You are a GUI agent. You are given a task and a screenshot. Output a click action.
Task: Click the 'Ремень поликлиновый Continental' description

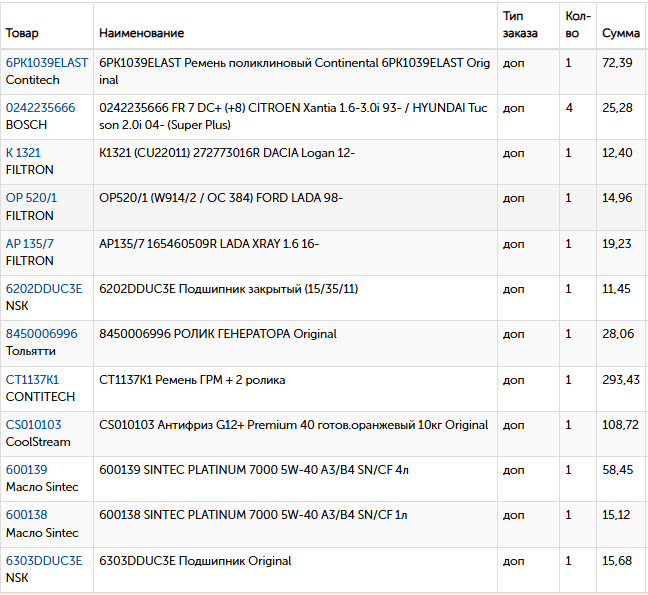click(x=294, y=71)
